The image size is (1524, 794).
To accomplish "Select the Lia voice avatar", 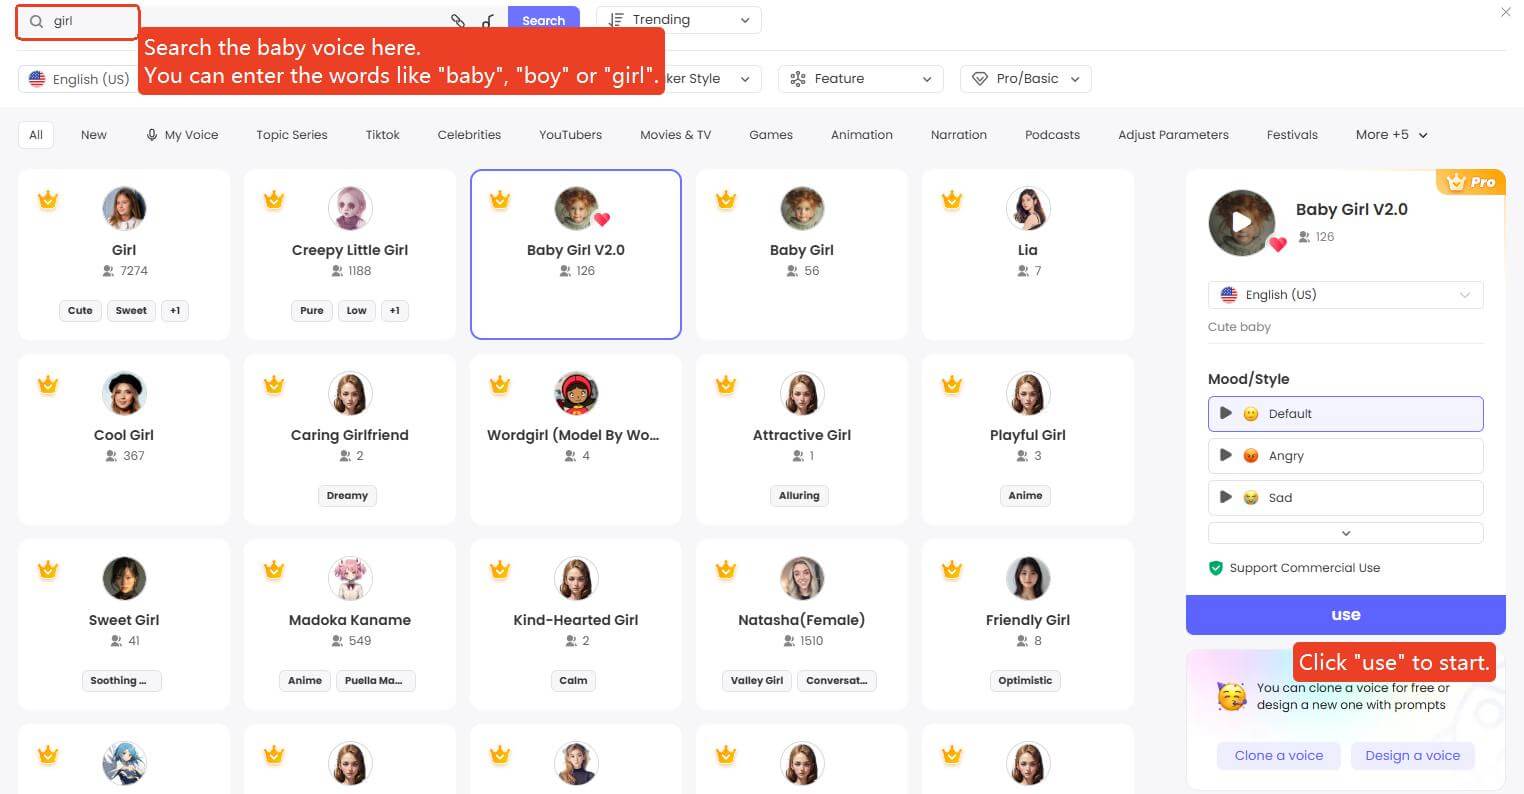I will point(1028,208).
